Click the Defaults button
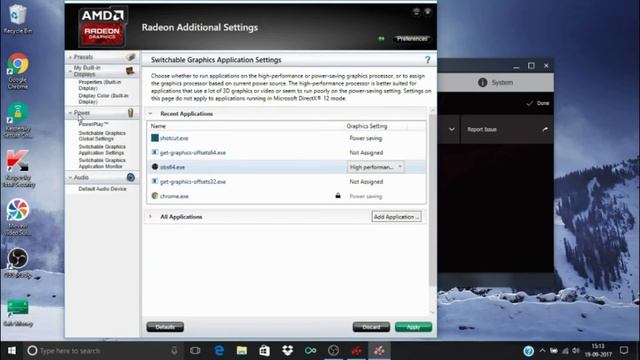The image size is (640, 360). pyautogui.click(x=165, y=327)
